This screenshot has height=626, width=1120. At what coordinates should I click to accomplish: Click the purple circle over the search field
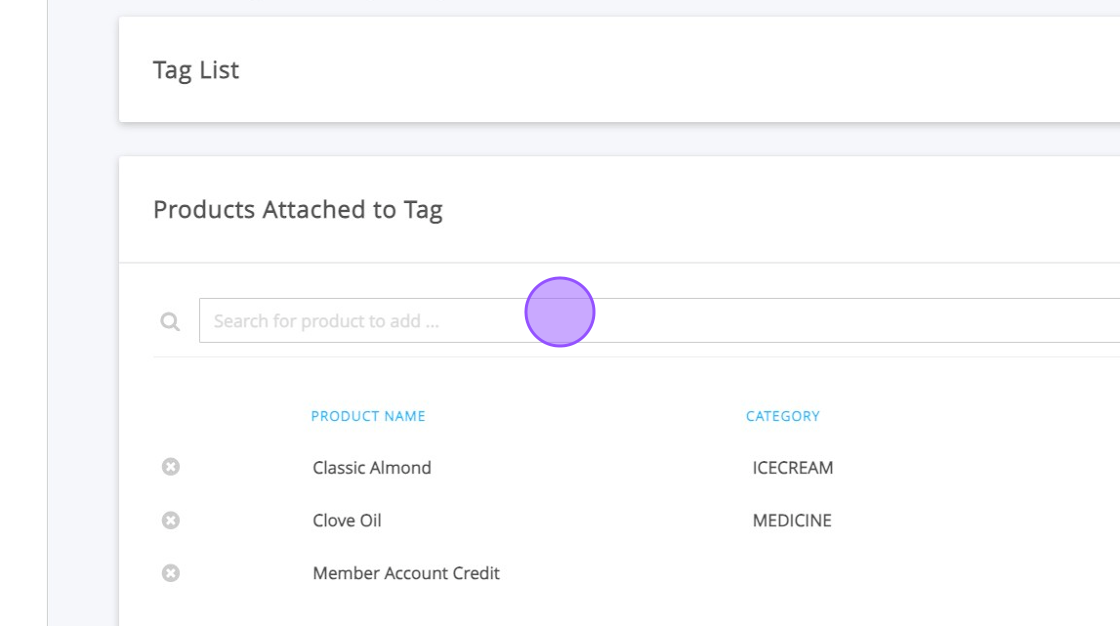tap(560, 312)
